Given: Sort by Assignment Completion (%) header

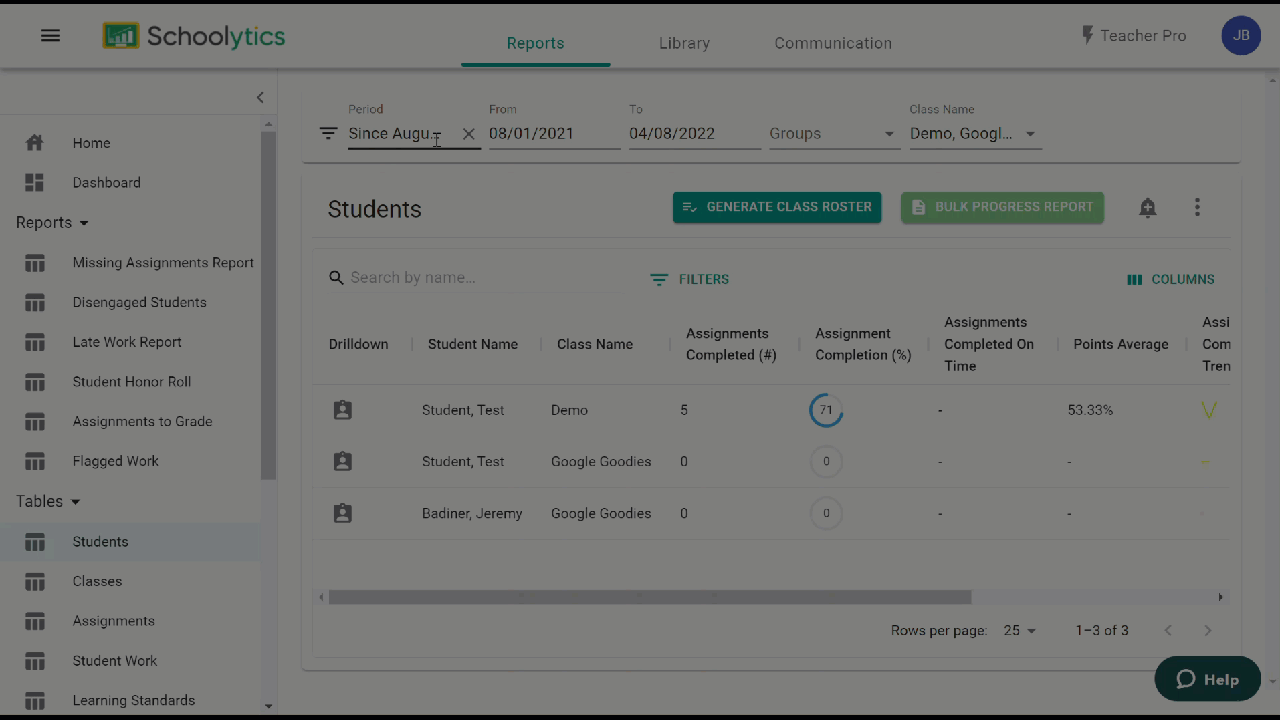Looking at the screenshot, I should [x=863, y=344].
